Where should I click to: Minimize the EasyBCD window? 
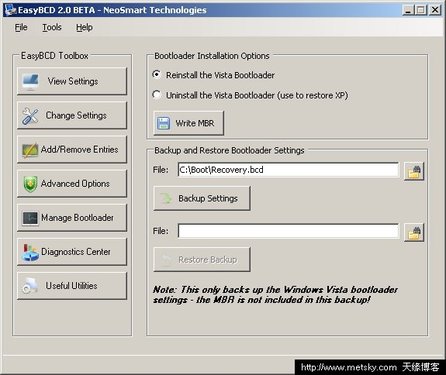408,10
